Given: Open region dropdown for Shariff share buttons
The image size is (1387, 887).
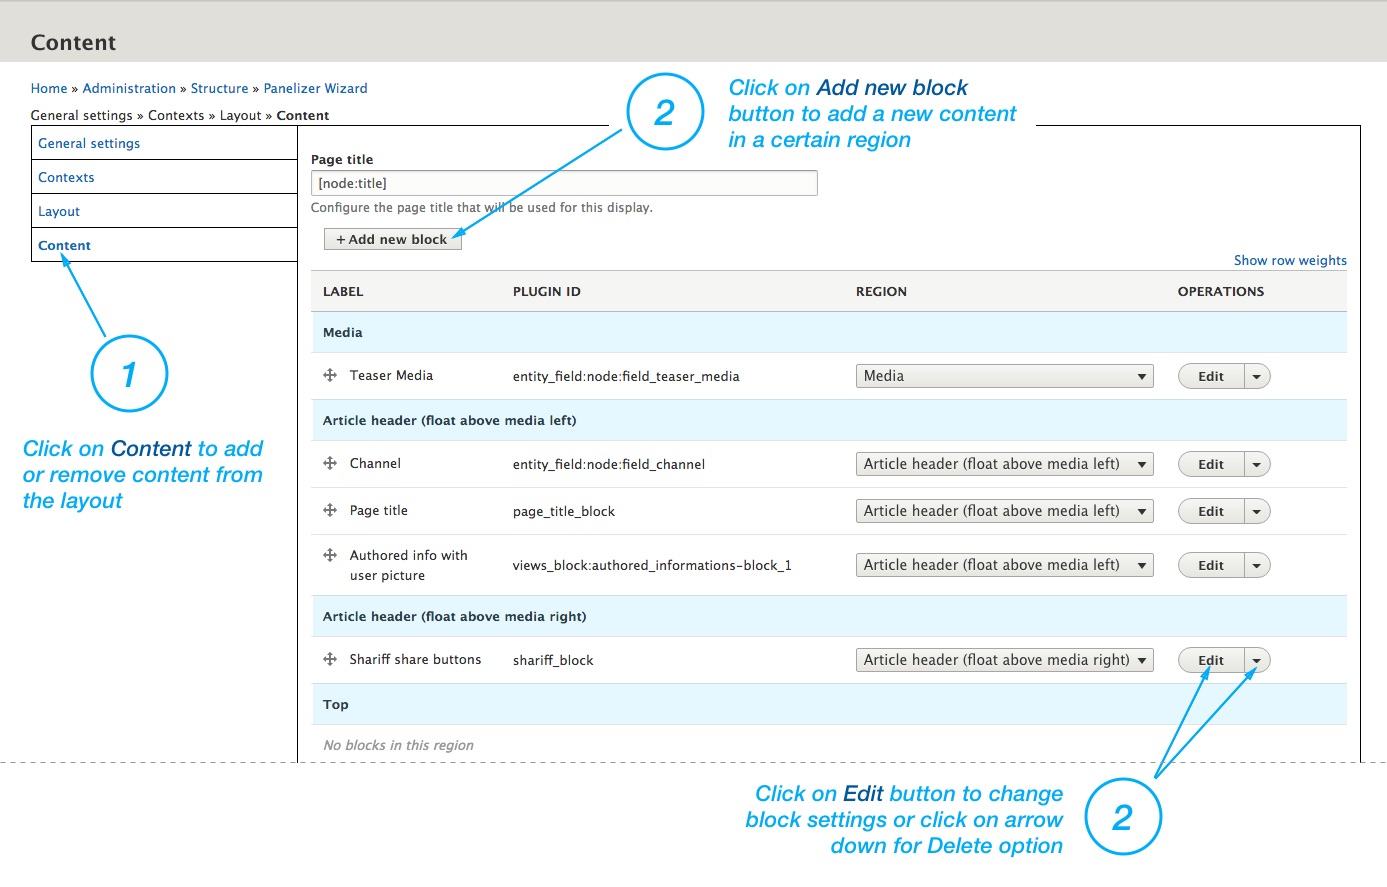Looking at the screenshot, I should [x=1004, y=661].
